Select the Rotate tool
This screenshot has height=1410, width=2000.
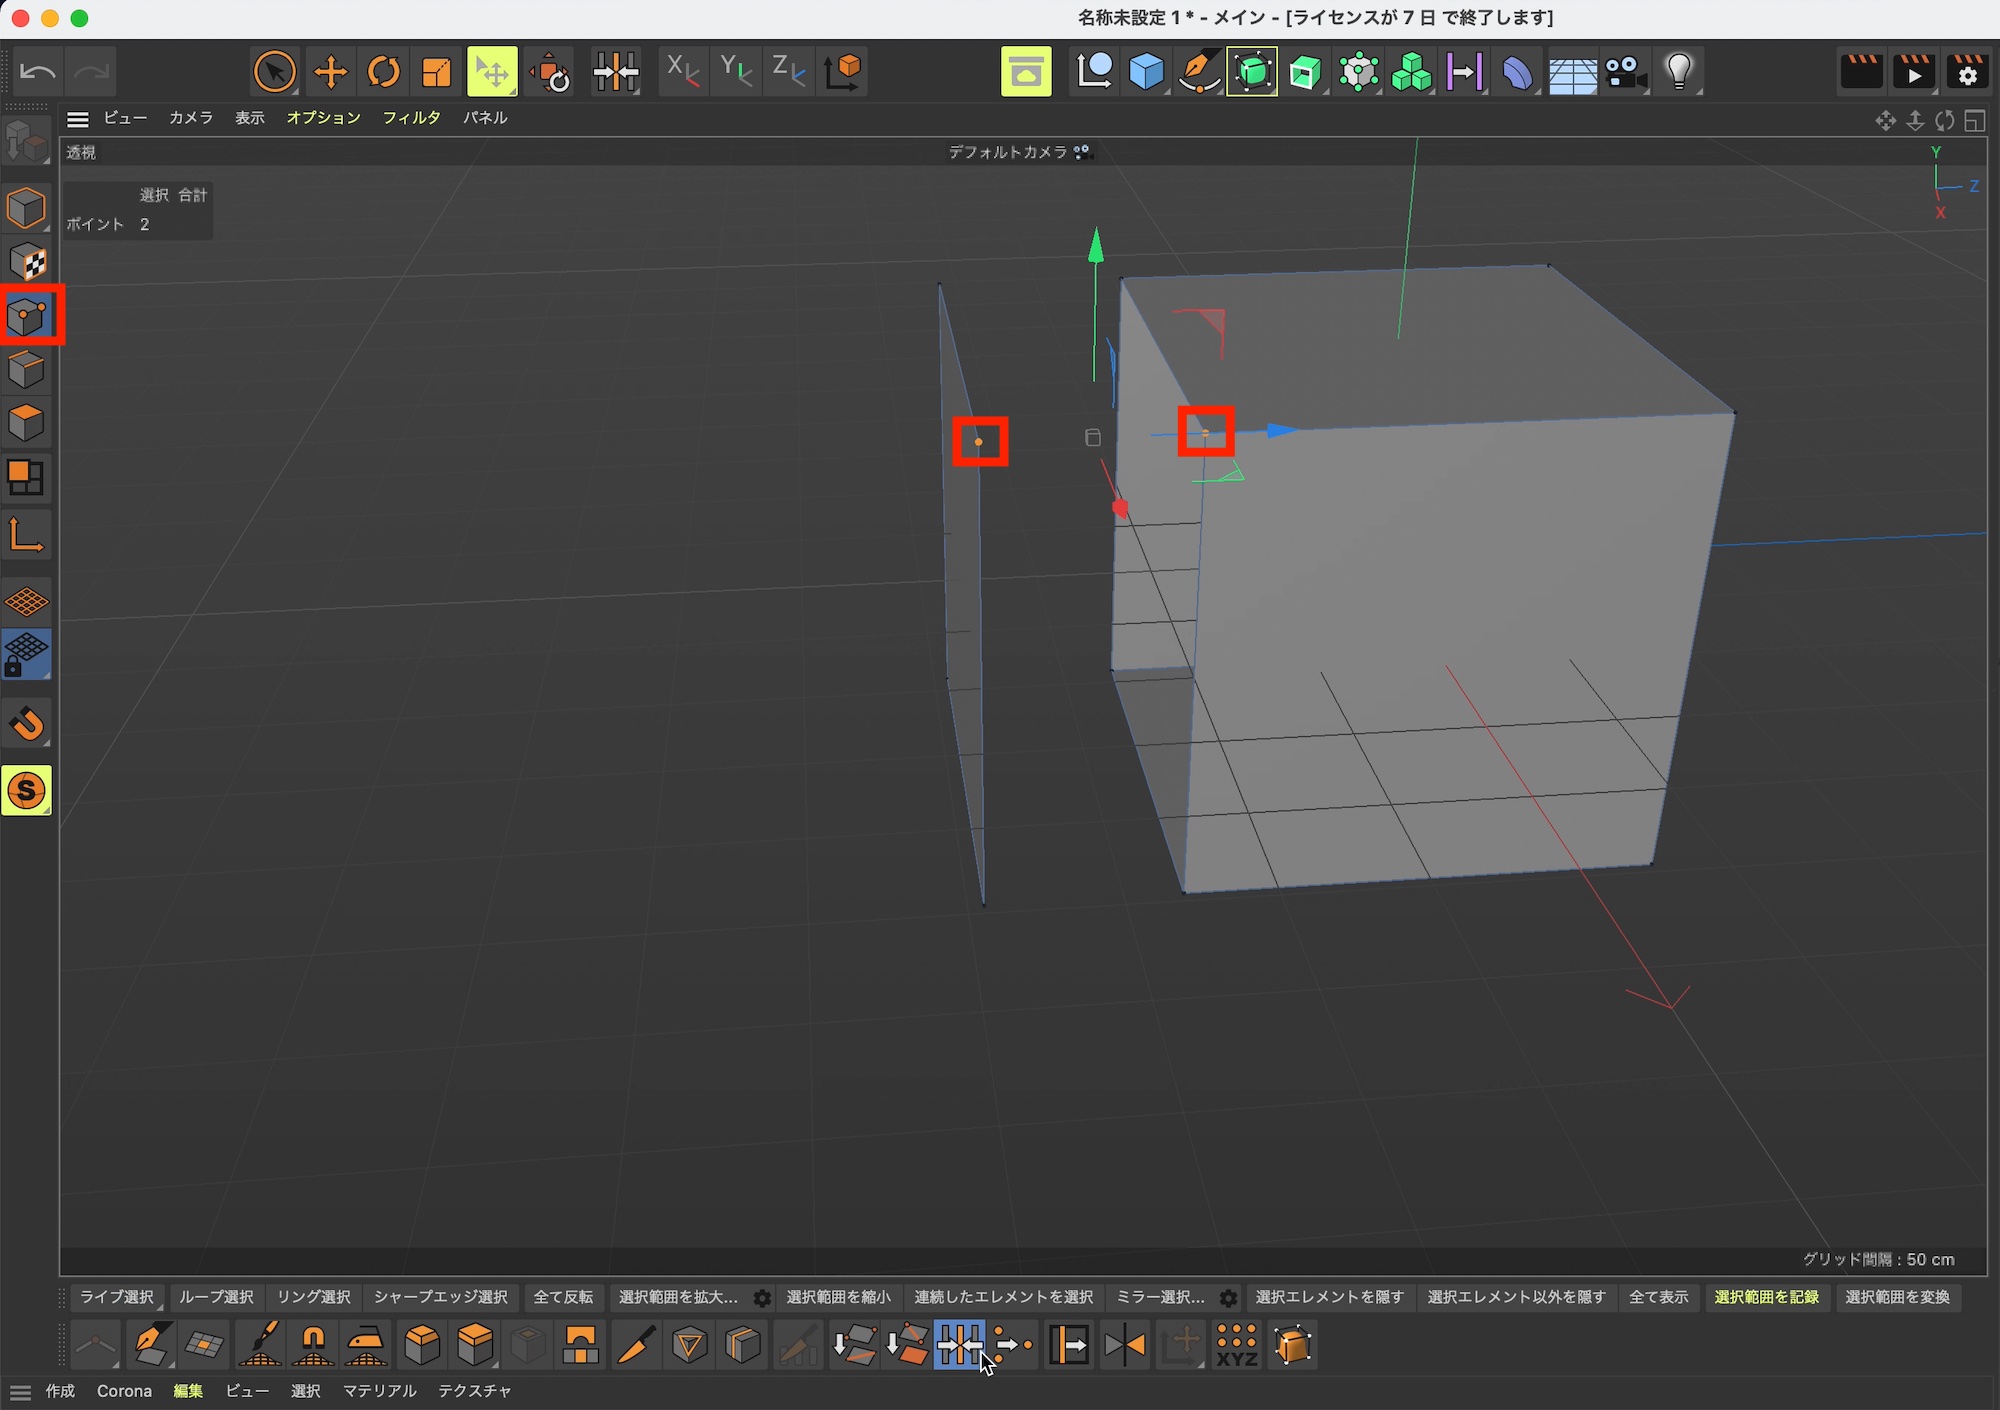384,72
